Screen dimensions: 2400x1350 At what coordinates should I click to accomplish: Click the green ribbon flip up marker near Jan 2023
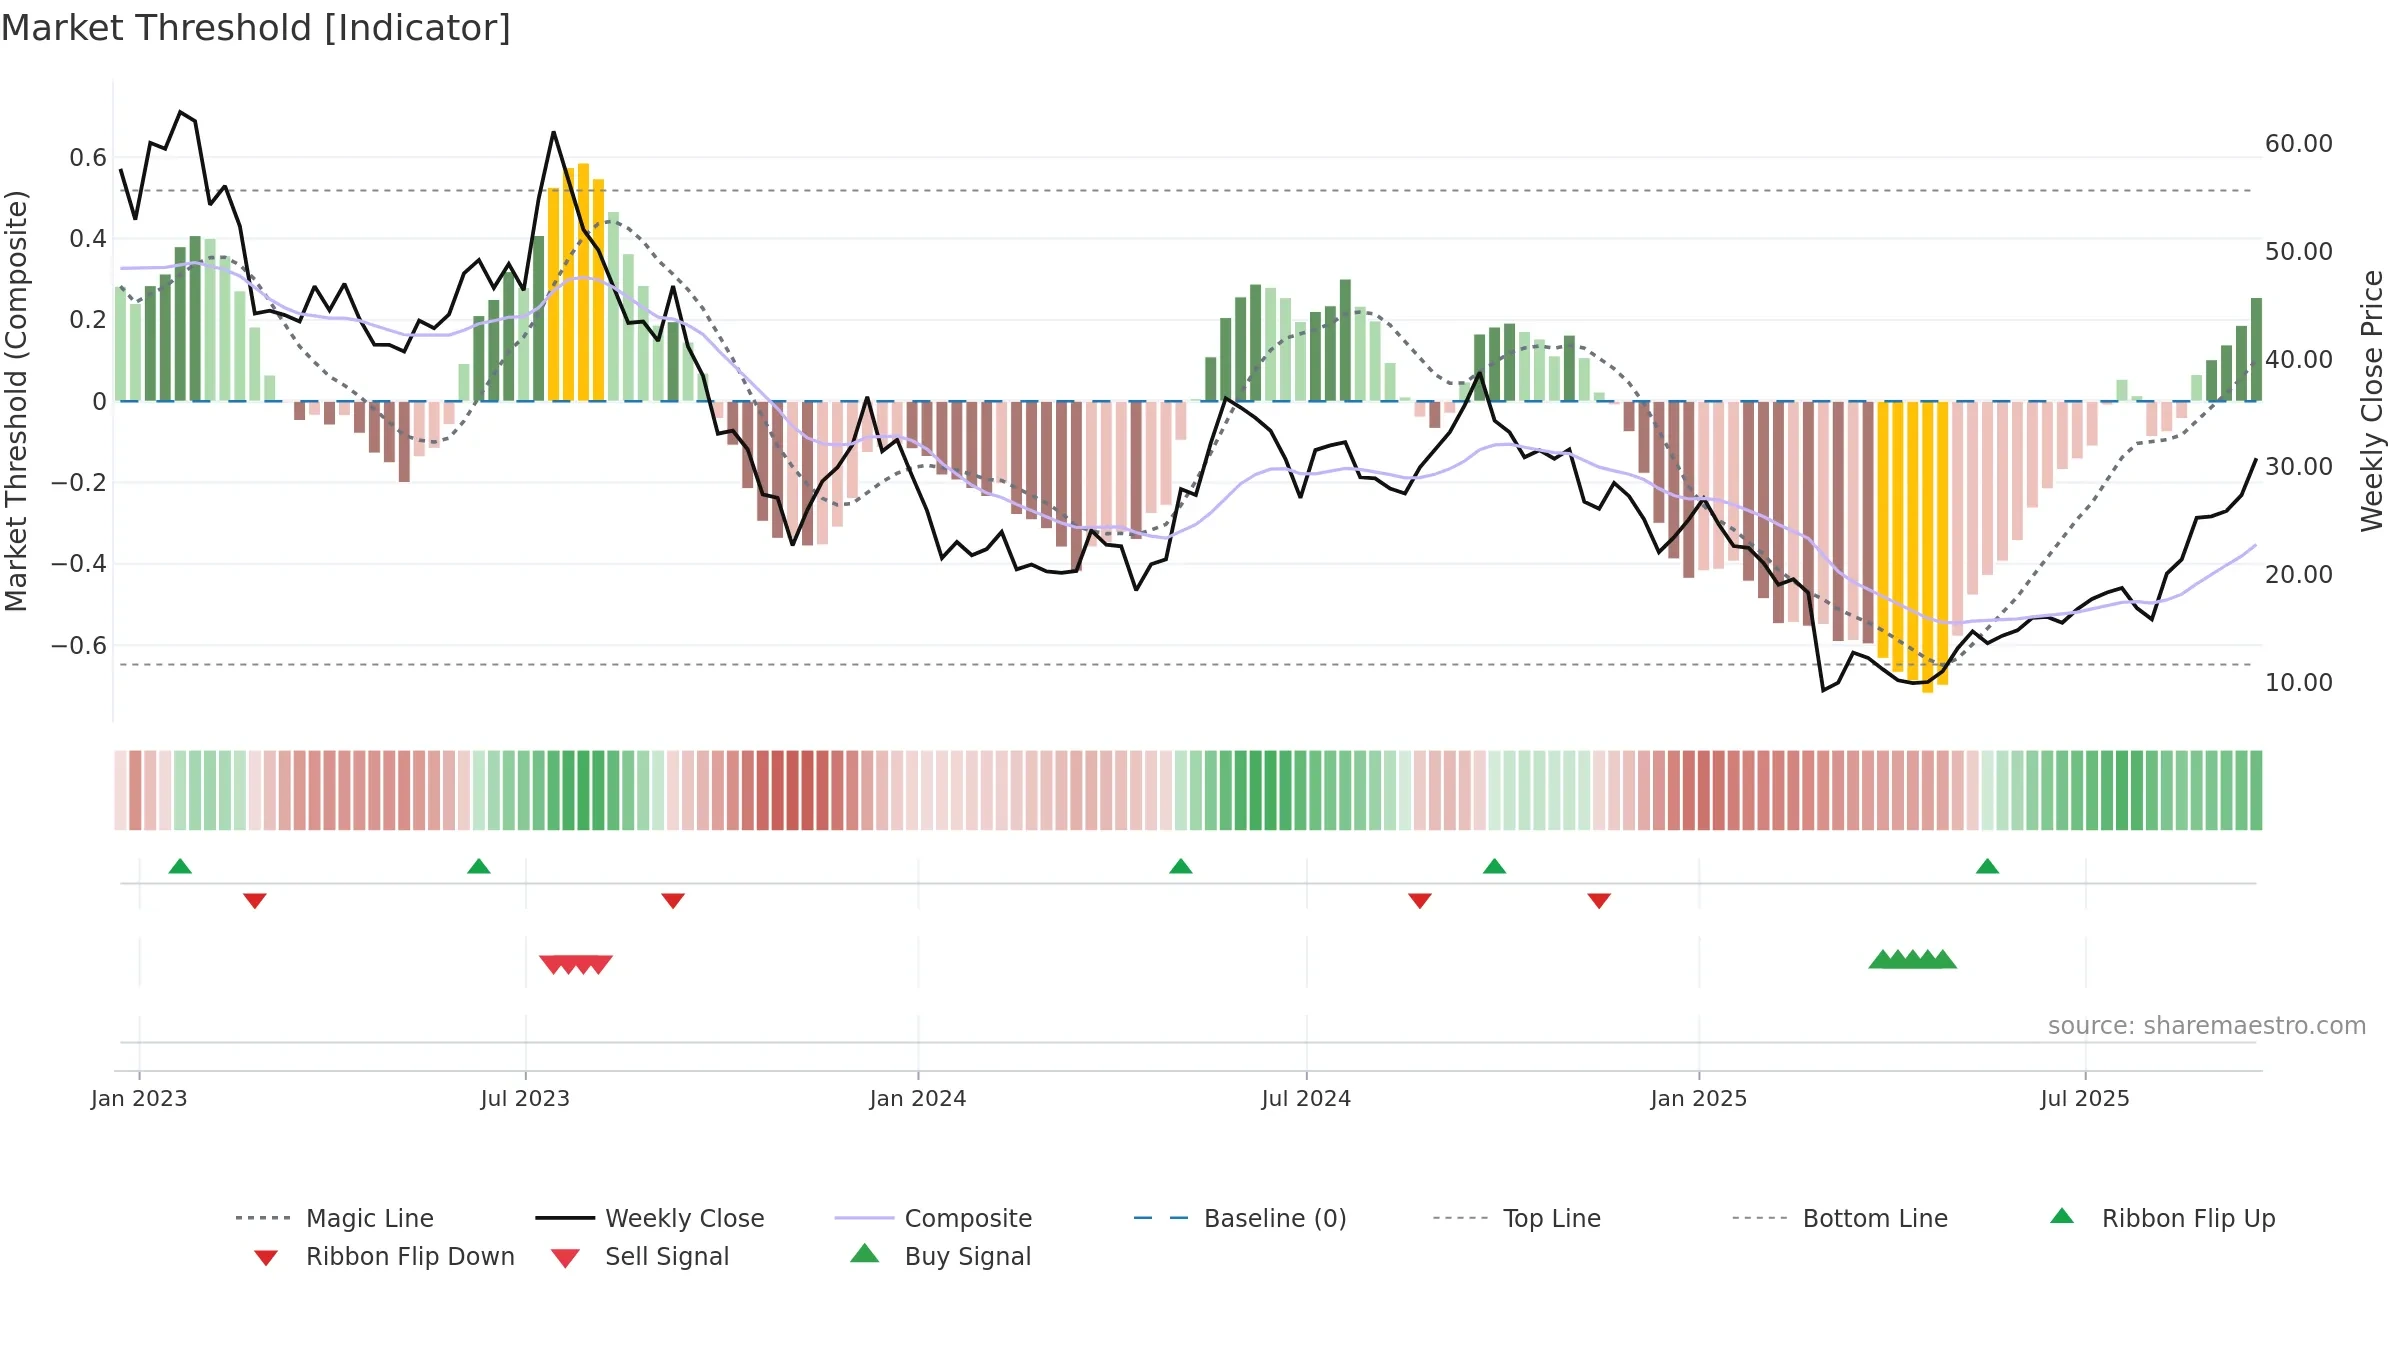[180, 866]
